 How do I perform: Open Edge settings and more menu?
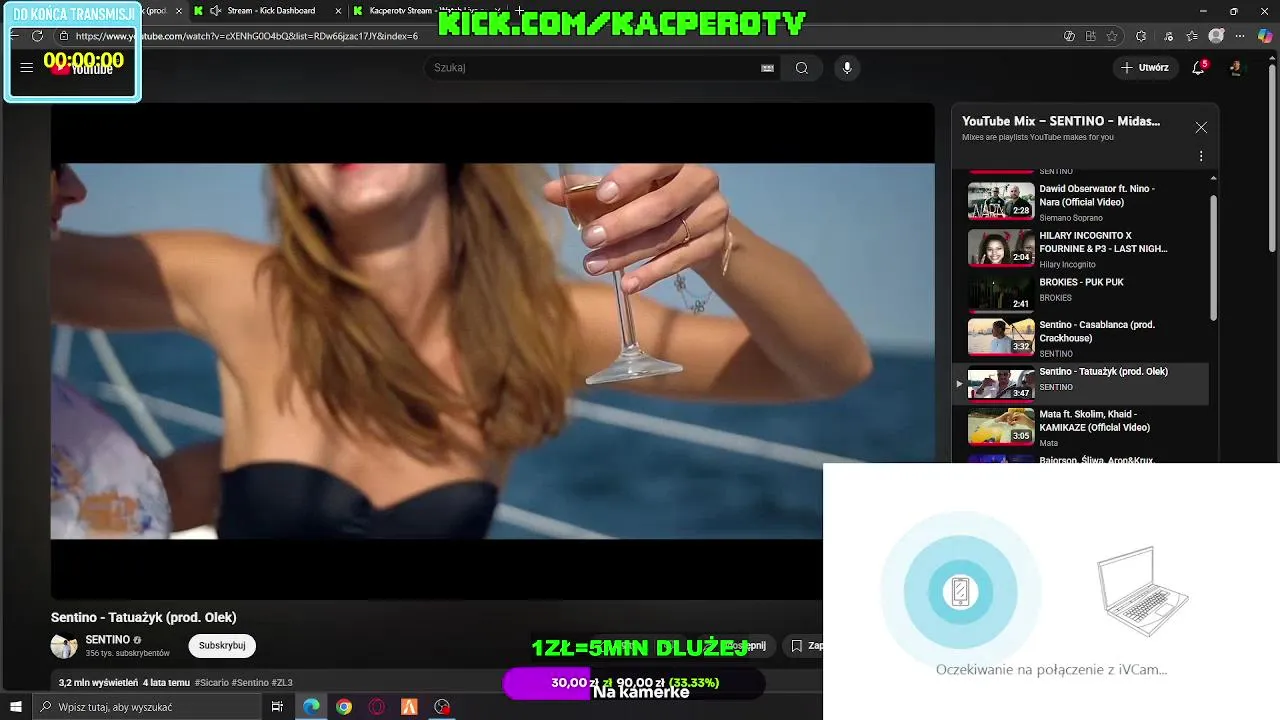coord(1241,36)
